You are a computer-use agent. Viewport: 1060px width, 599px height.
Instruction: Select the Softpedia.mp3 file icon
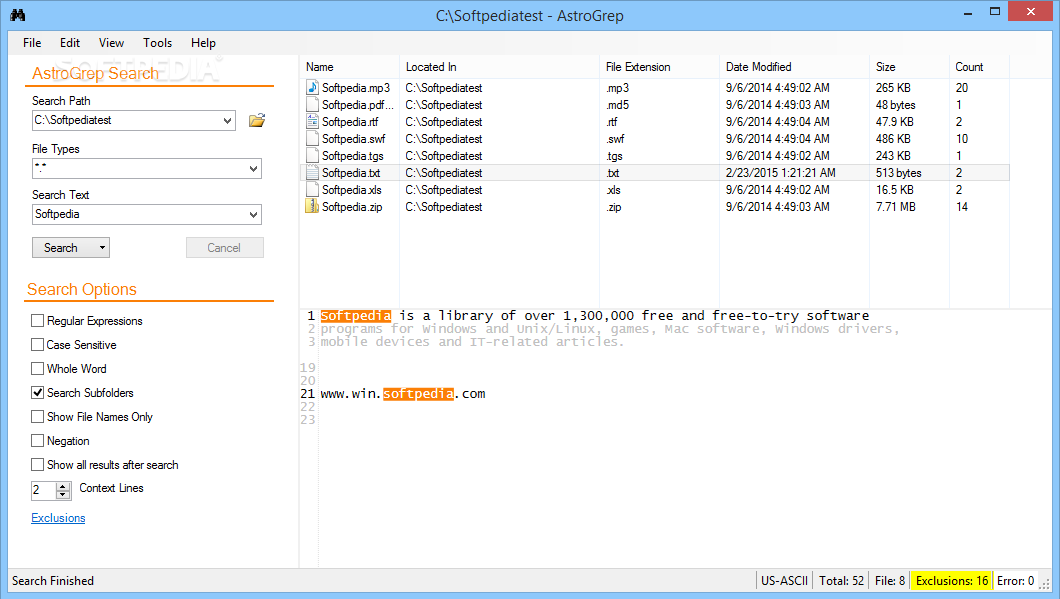(312, 87)
